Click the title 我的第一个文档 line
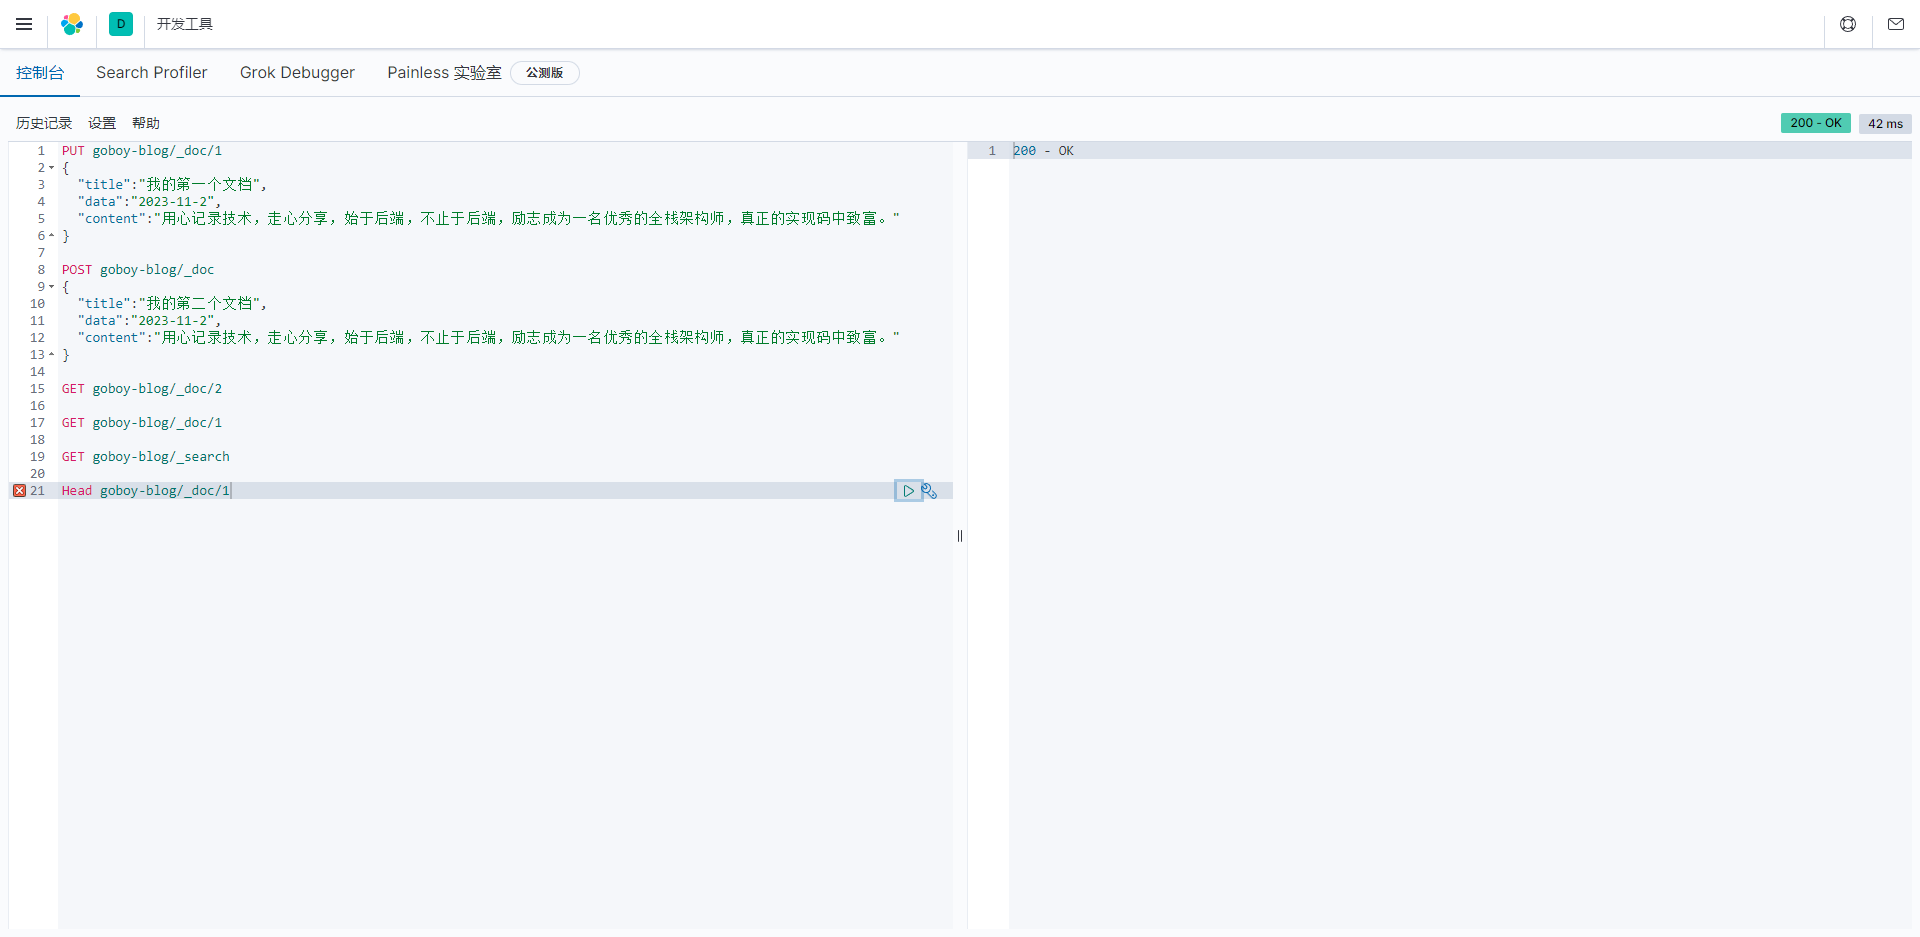The height and width of the screenshot is (937, 1920). tap(172, 185)
